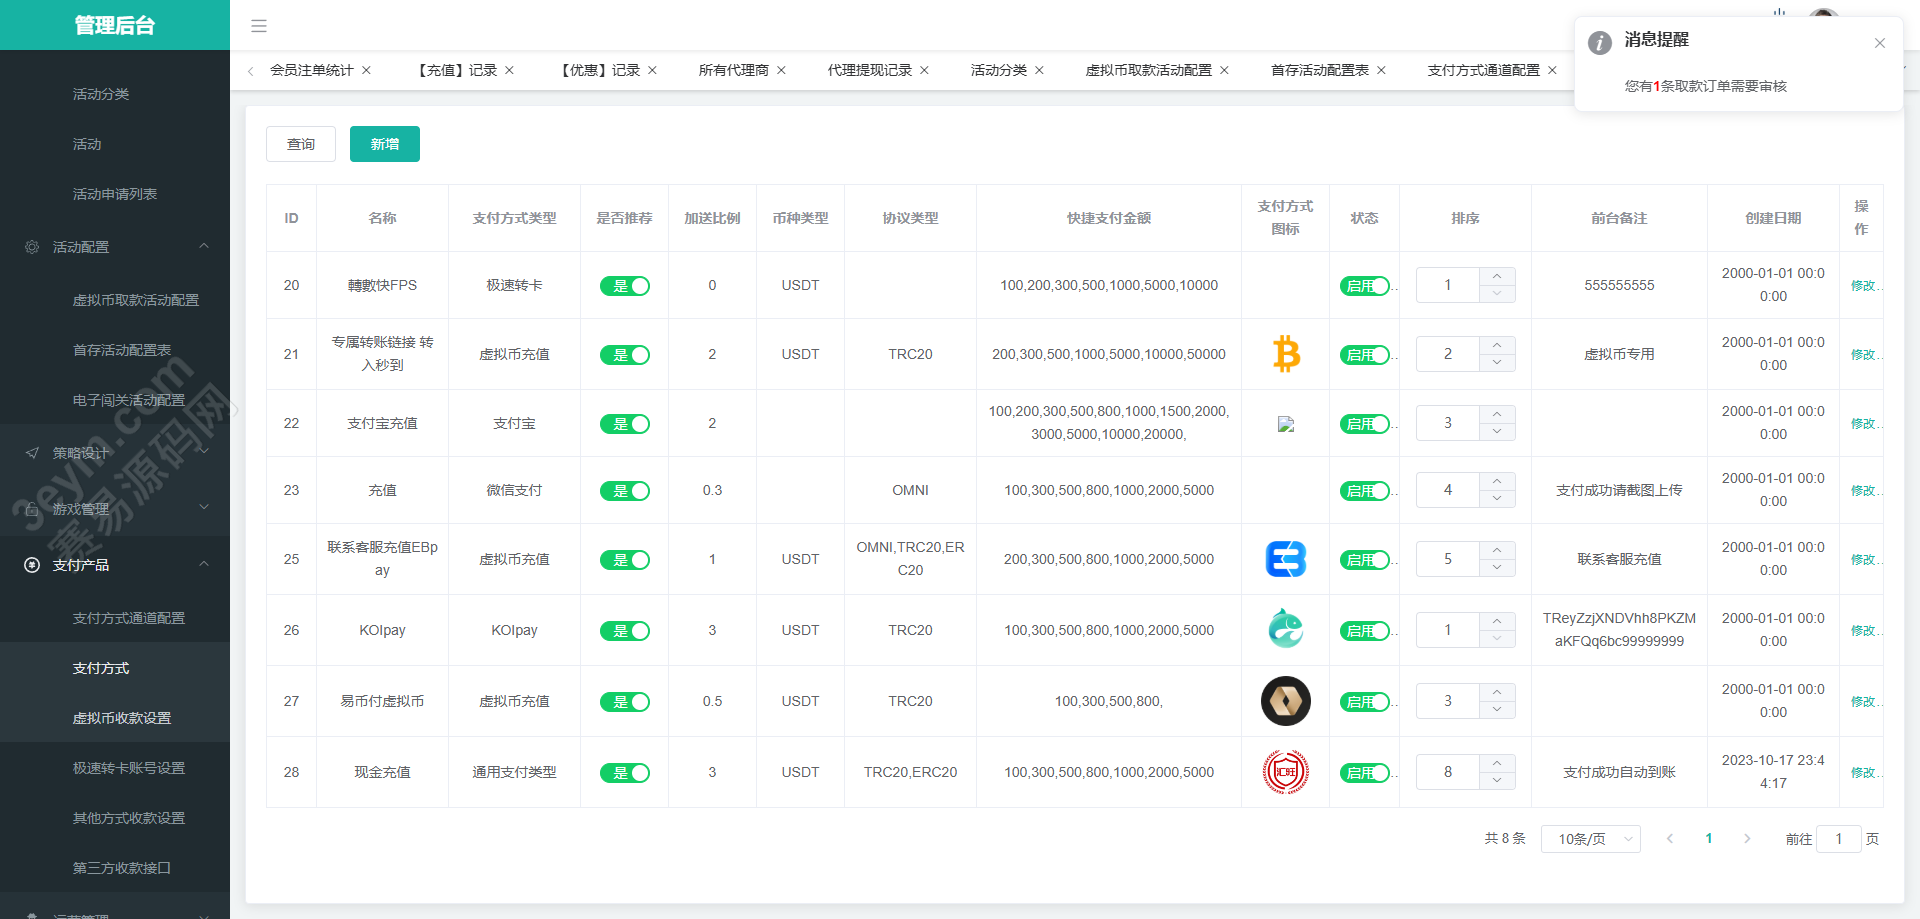This screenshot has width=1920, height=919.
Task: Click the dark hexagon icon in row 27
Action: (x=1285, y=701)
